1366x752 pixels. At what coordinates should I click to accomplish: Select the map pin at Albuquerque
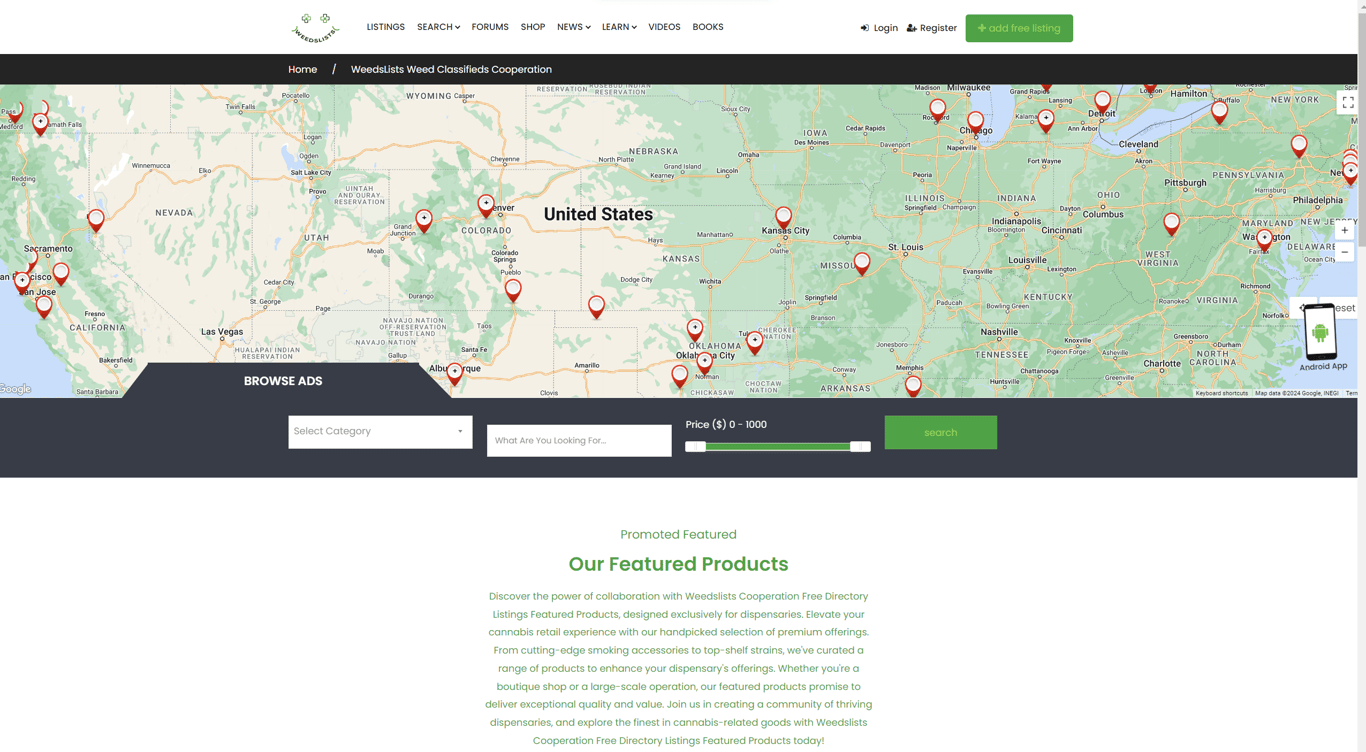coord(455,374)
